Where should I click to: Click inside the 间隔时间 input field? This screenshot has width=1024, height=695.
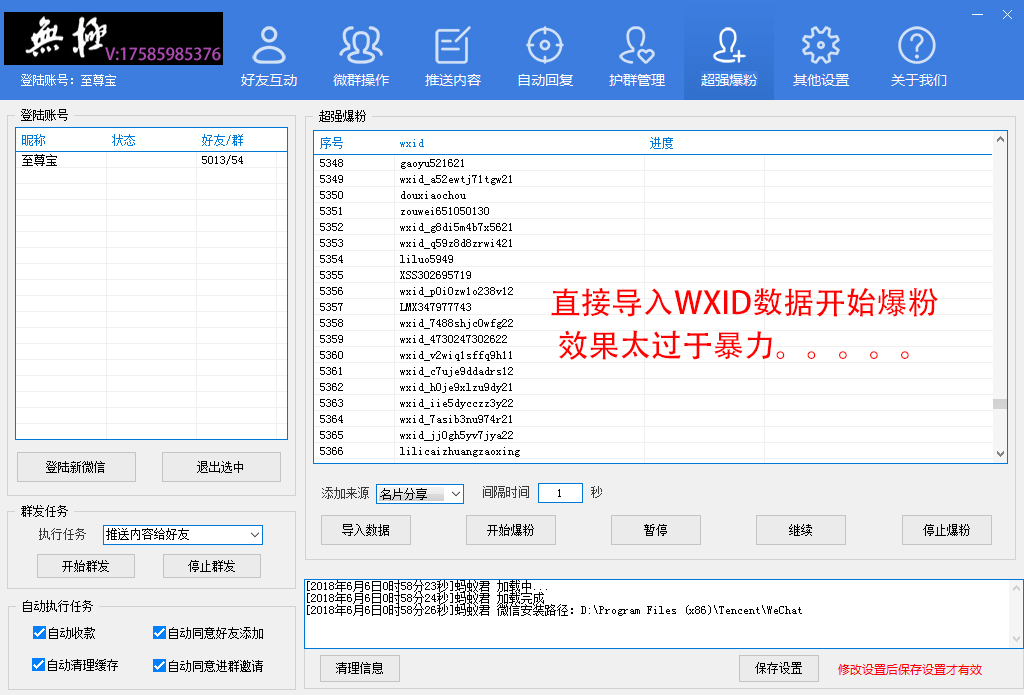560,493
